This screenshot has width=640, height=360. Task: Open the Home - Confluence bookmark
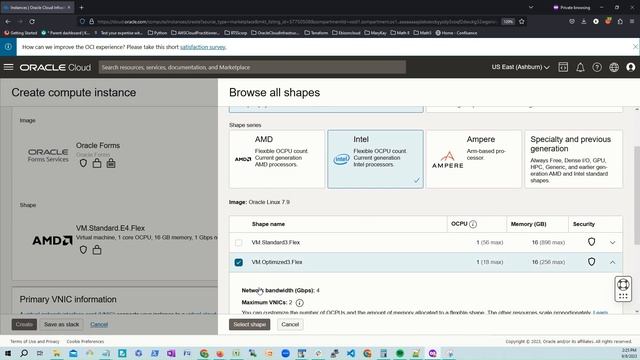(456, 33)
